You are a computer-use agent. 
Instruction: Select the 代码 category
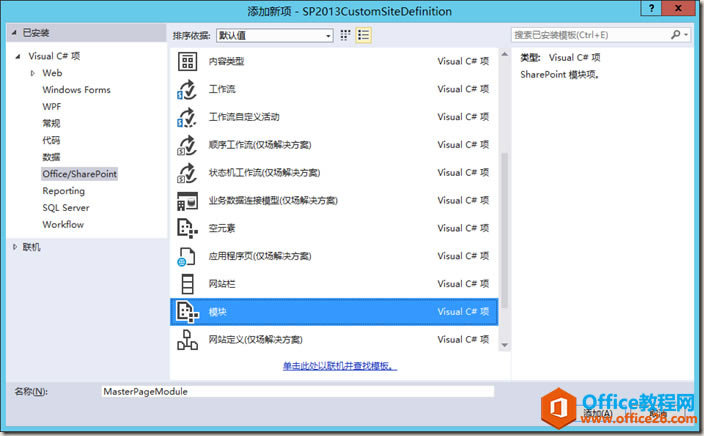point(51,141)
